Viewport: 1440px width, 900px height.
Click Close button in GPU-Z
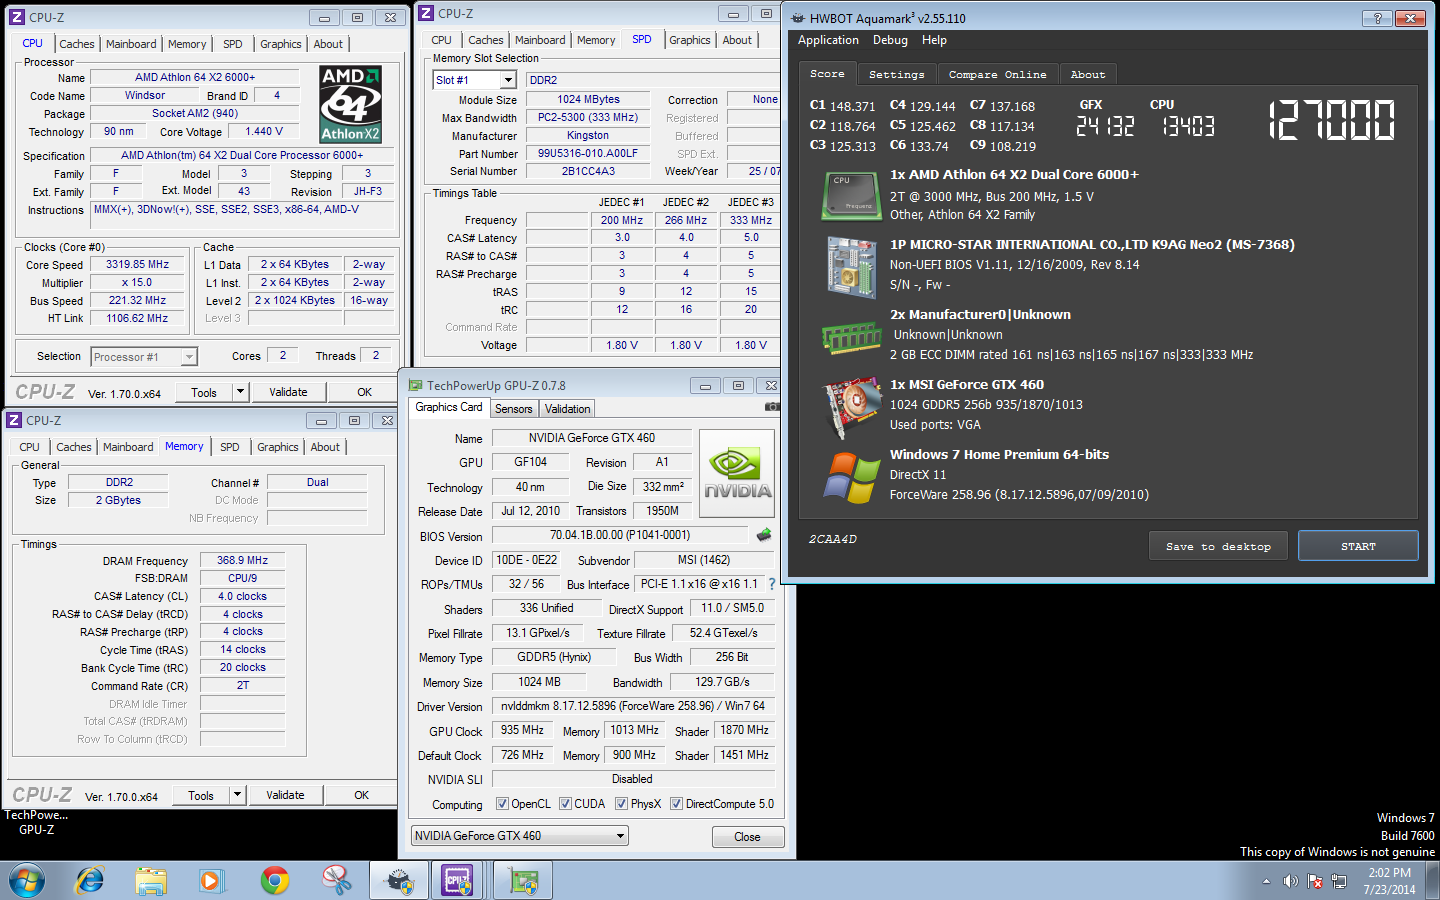point(747,837)
